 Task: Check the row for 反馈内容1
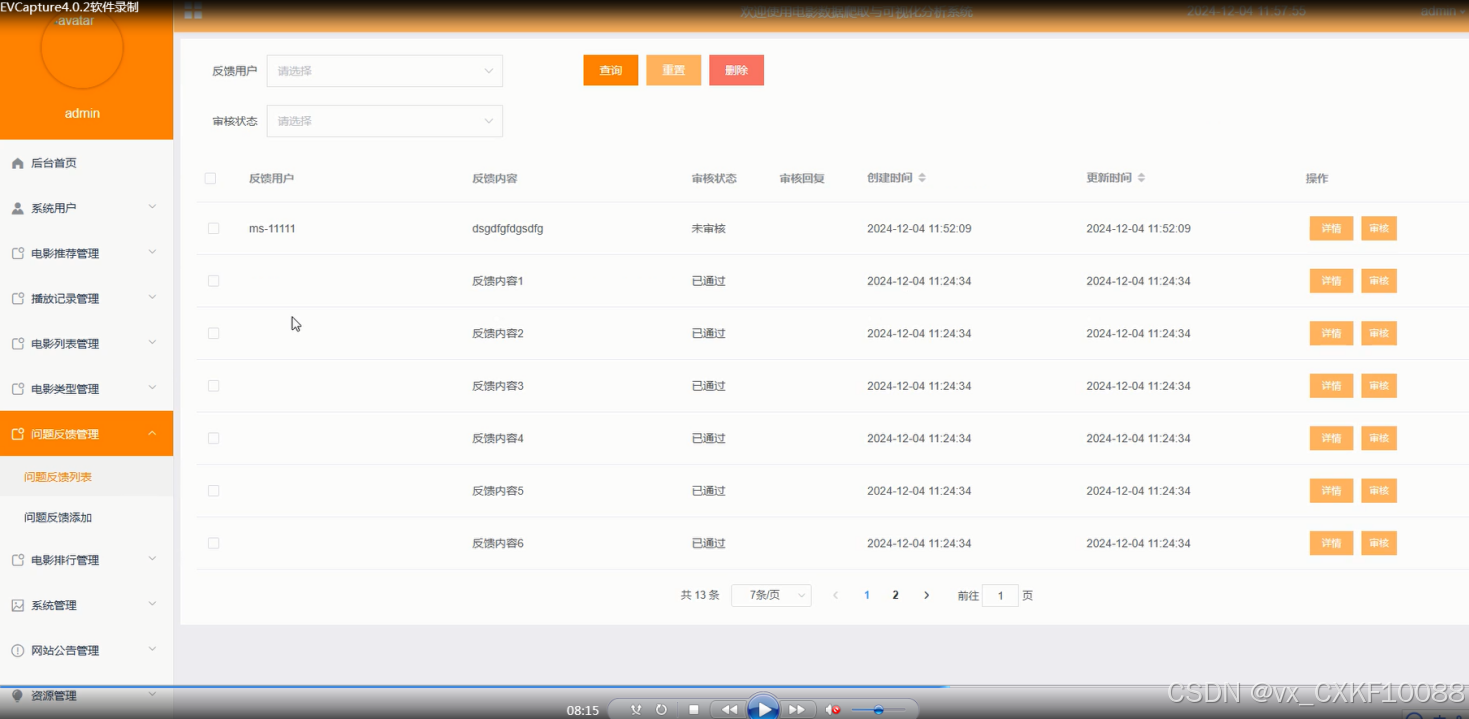click(213, 281)
